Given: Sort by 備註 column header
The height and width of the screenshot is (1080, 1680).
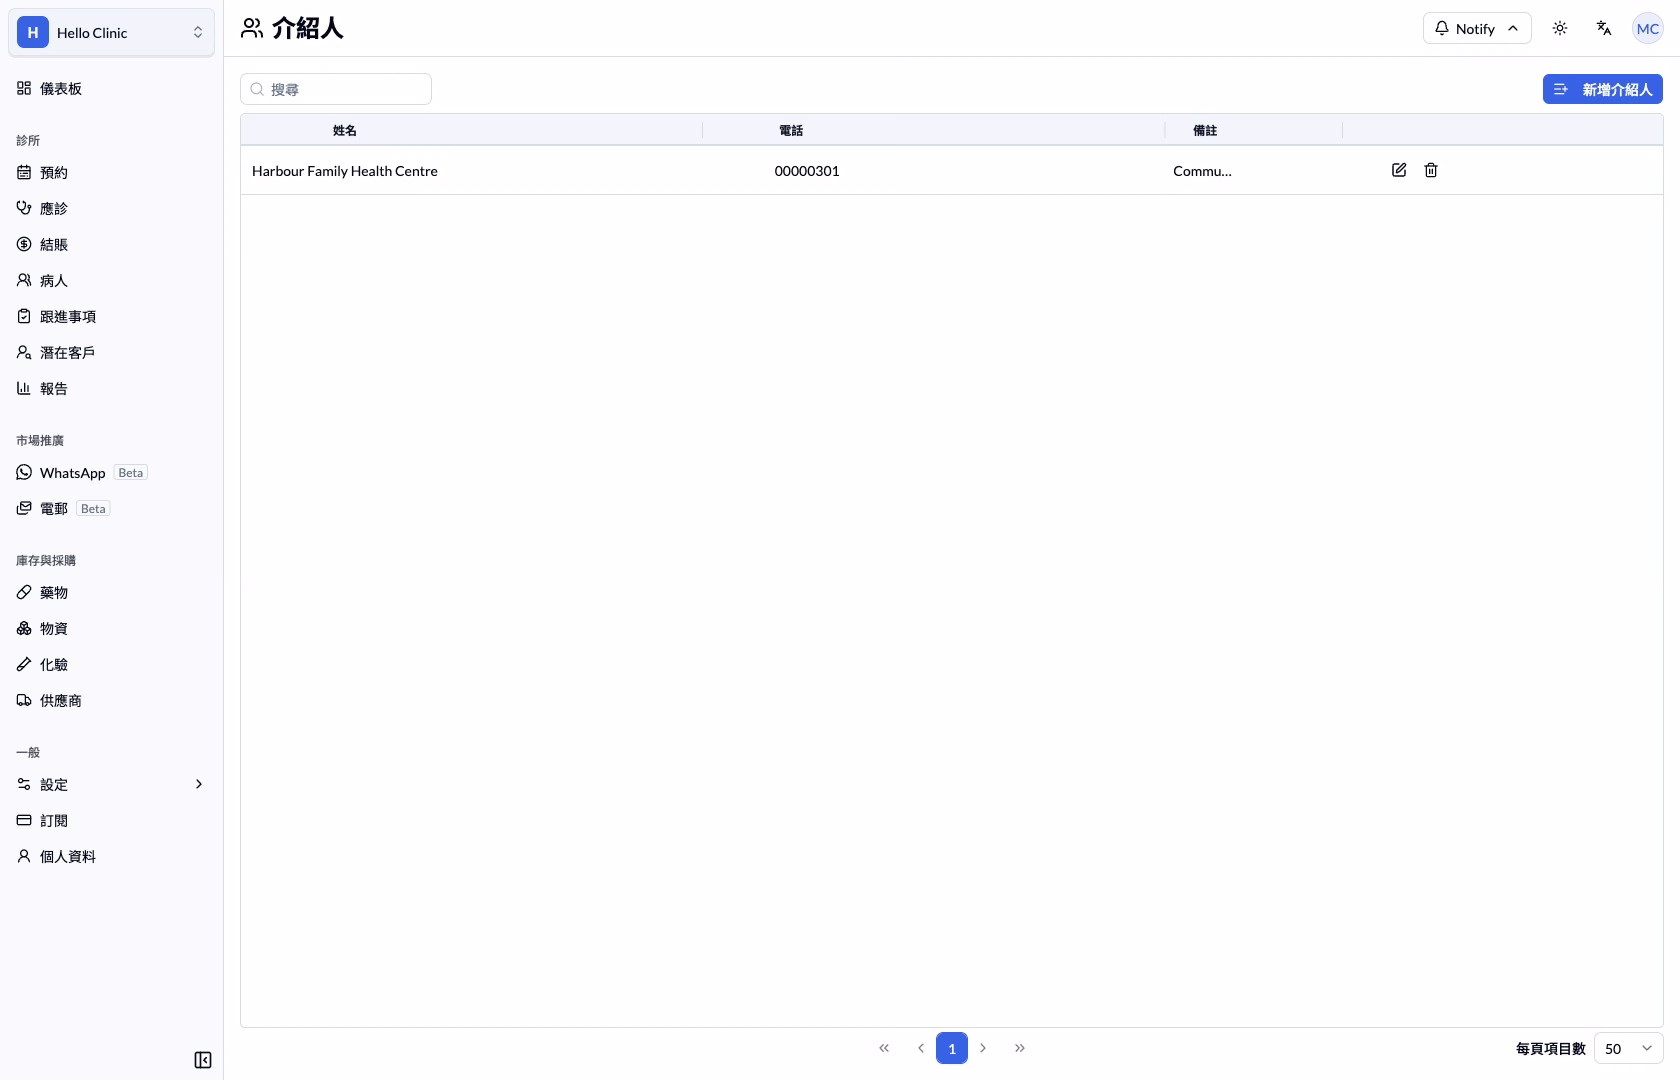Looking at the screenshot, I should pyautogui.click(x=1205, y=130).
